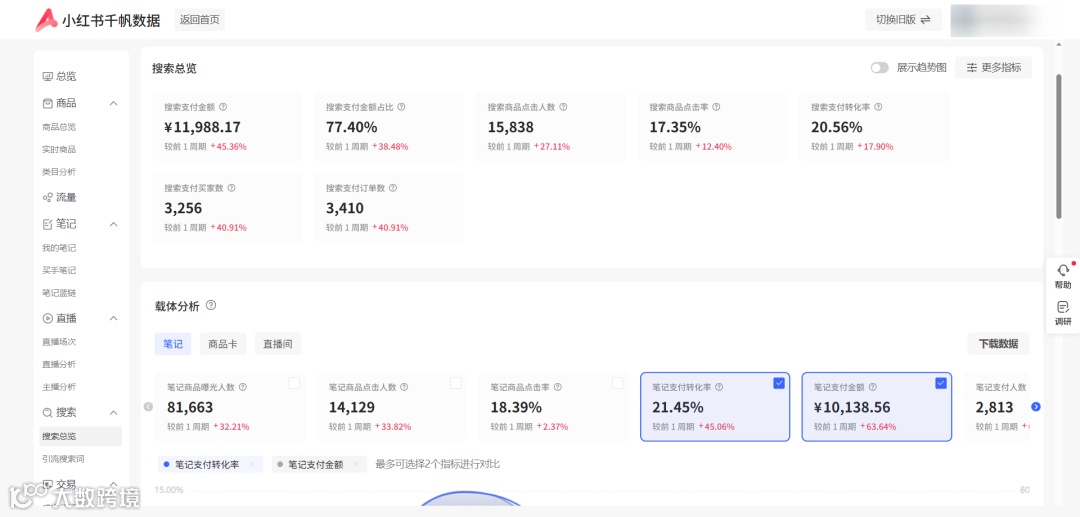Switch to the 直播间 carrier tab

[x=278, y=344]
